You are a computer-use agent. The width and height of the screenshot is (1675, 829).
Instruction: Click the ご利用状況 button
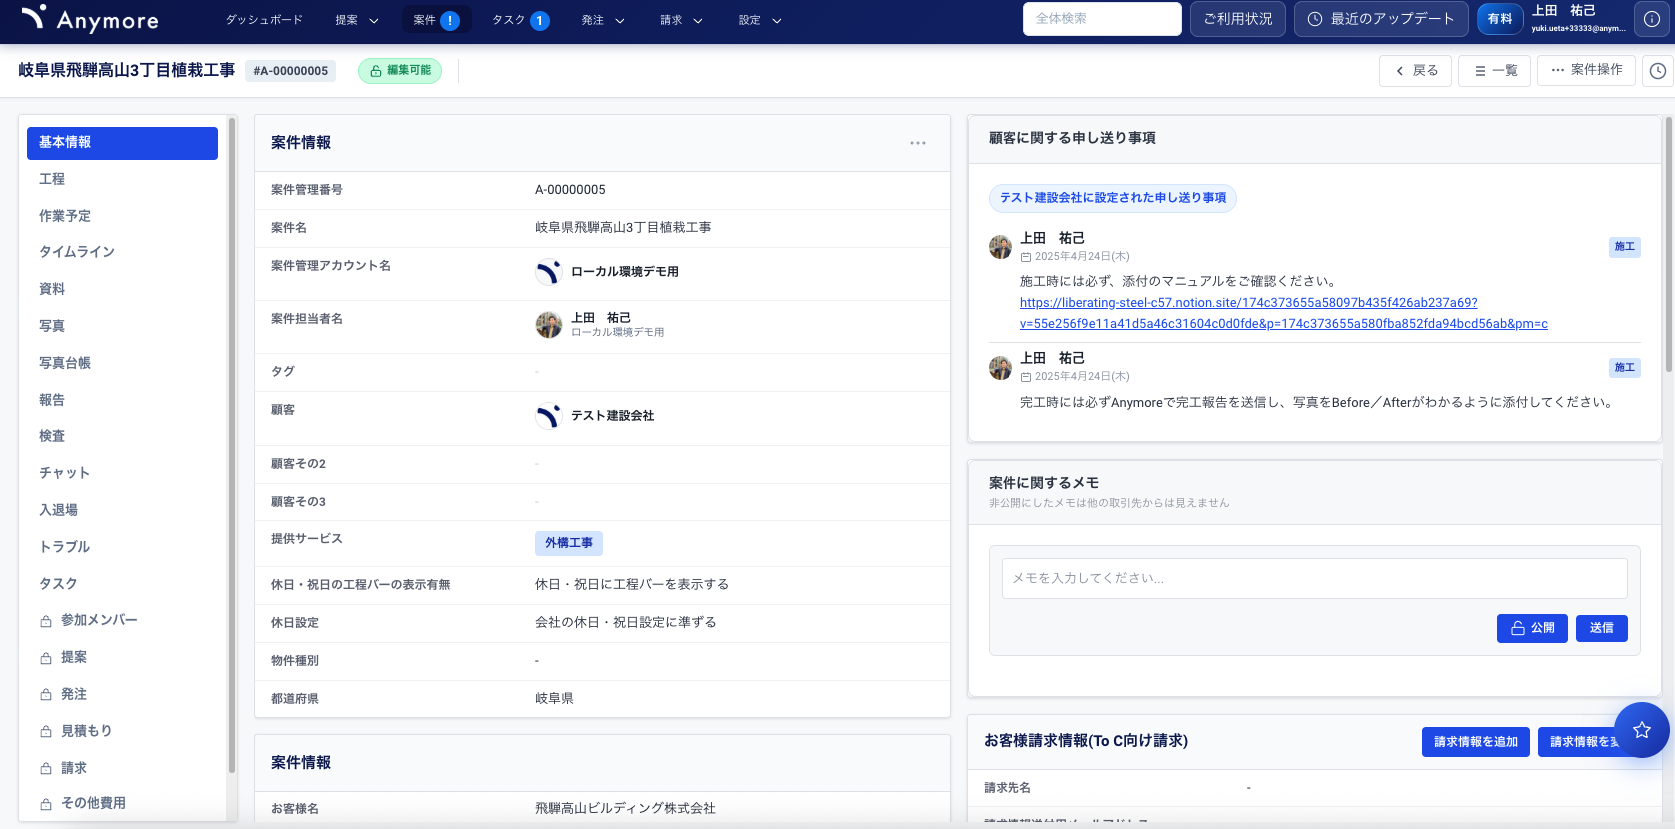tap(1238, 19)
